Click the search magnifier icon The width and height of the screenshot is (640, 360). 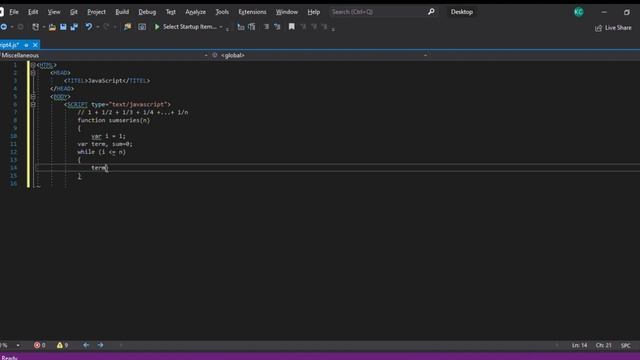point(431,12)
